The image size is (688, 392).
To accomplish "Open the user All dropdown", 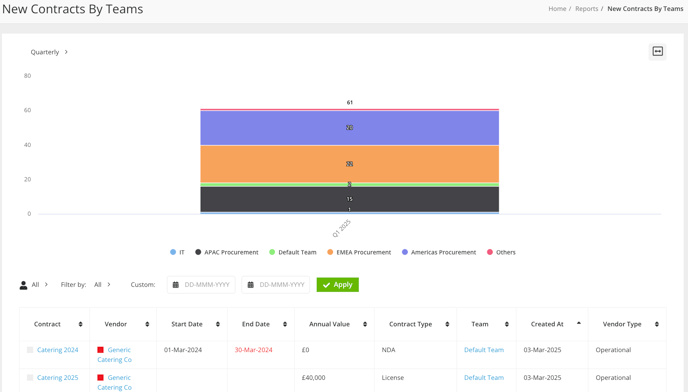I will click(39, 285).
